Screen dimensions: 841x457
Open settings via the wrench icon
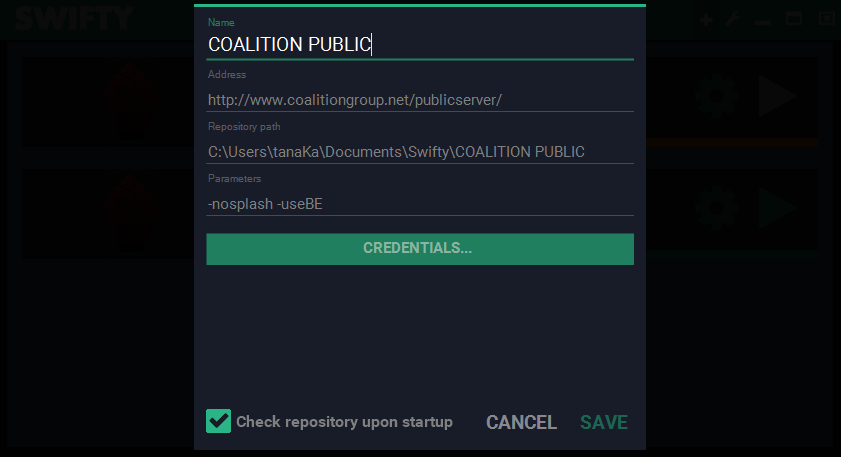tap(733, 19)
